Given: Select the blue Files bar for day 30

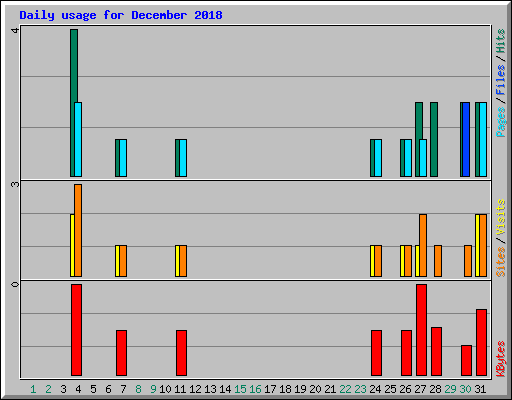Looking at the screenshot, I should (466, 139).
